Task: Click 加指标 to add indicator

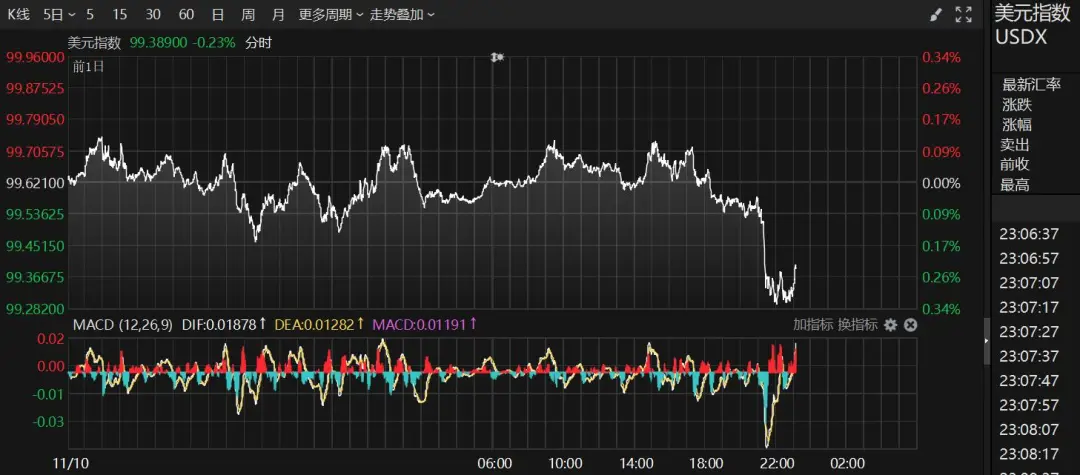Action: pyautogui.click(x=812, y=325)
